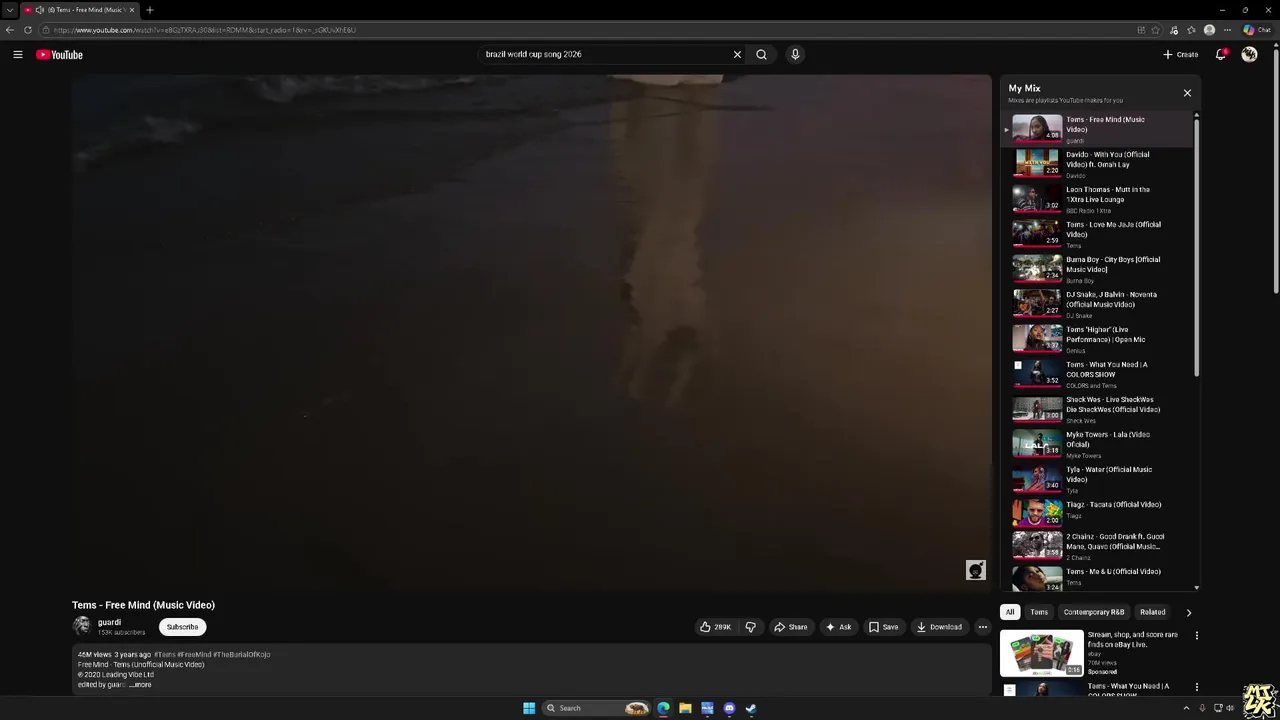Mute the tab via speaker icon
The height and width of the screenshot is (720, 1280).
[x=40, y=10]
